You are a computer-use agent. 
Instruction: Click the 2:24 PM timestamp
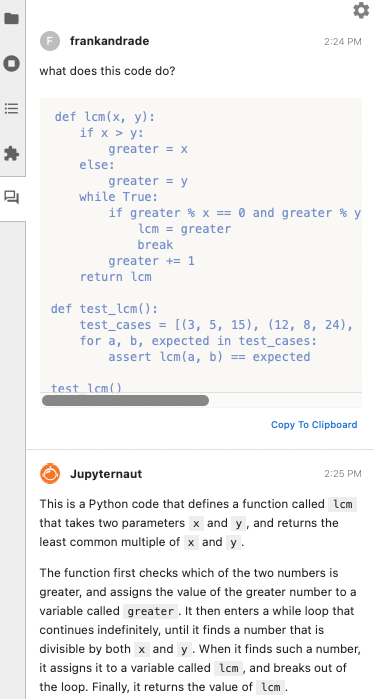click(x=342, y=42)
